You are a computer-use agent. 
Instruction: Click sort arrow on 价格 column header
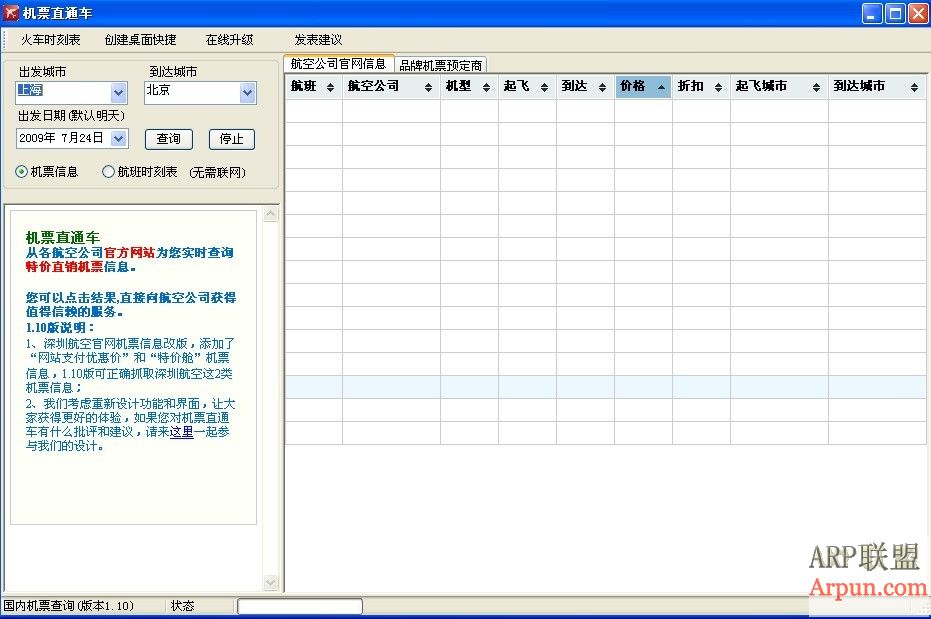tap(660, 88)
